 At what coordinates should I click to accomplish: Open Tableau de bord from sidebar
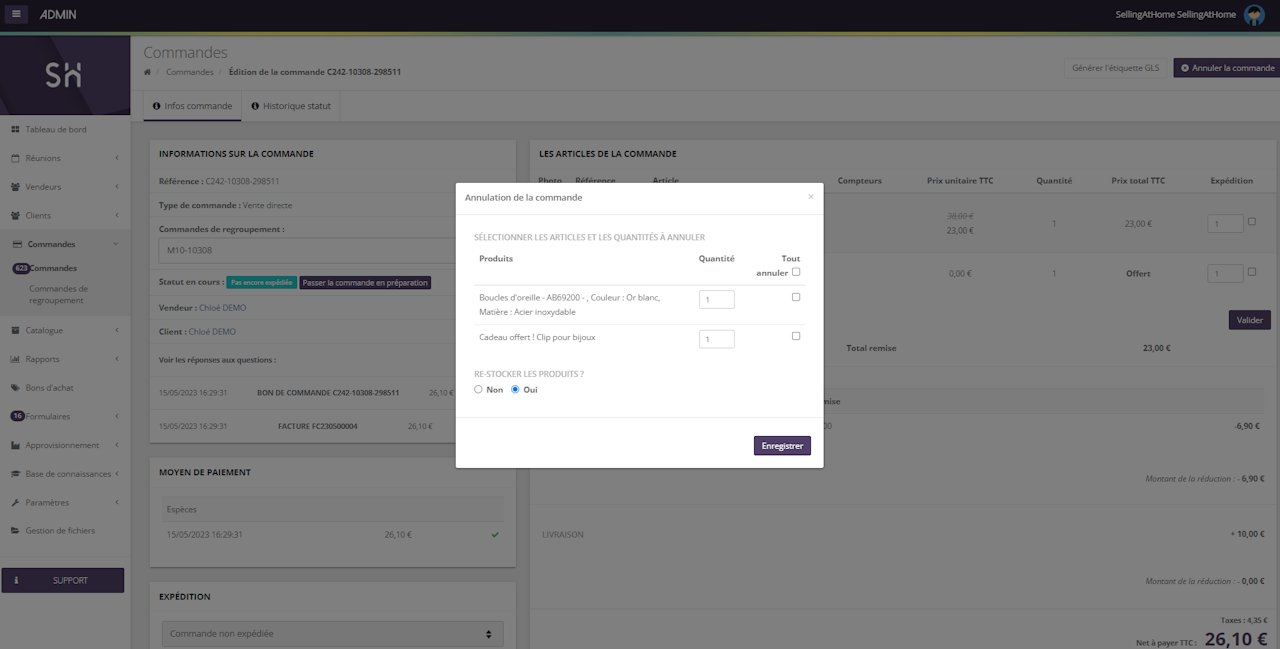56,130
